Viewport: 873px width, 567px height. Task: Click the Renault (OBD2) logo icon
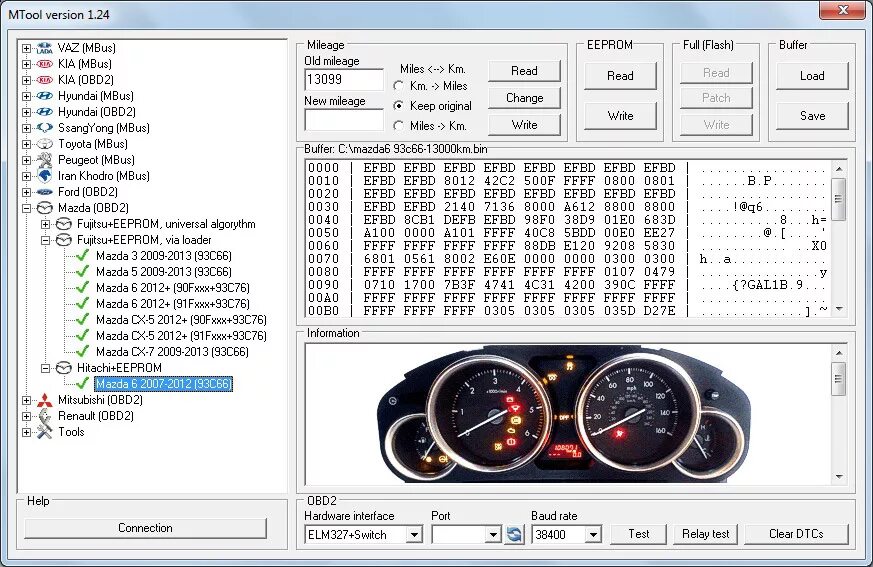45,416
